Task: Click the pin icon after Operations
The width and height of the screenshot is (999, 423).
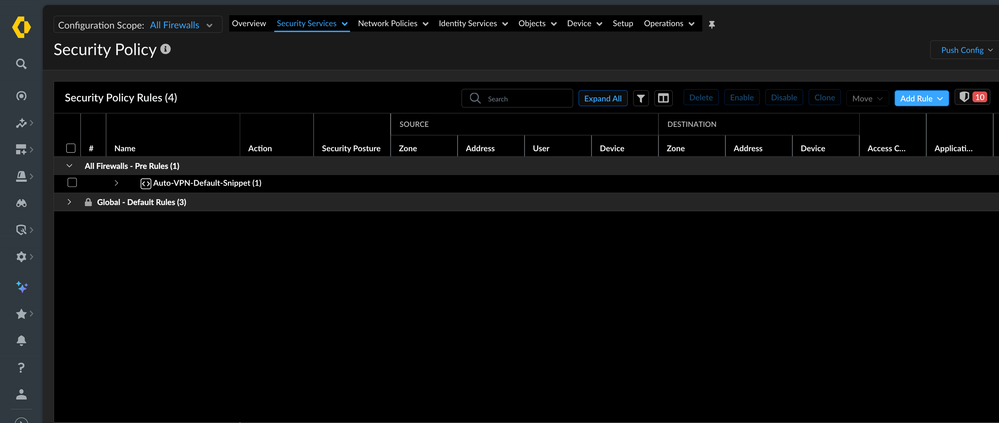Action: click(x=712, y=24)
